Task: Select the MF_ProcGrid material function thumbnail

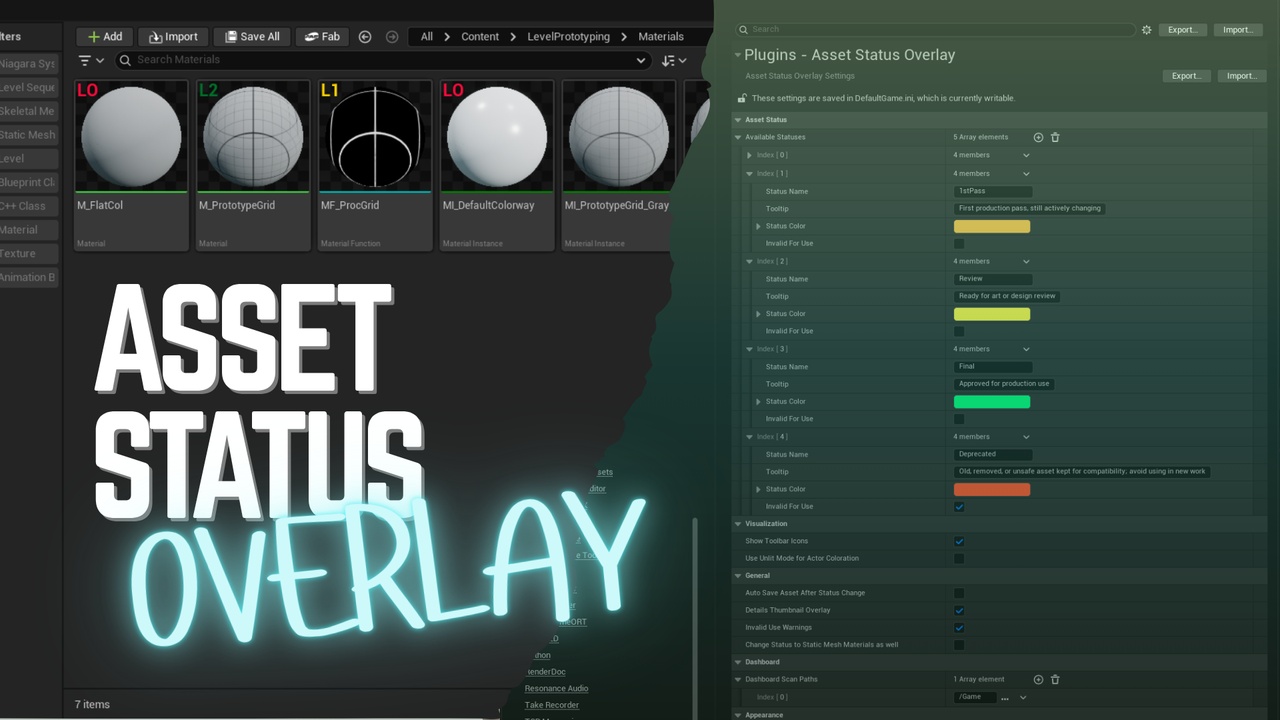Action: pyautogui.click(x=375, y=136)
